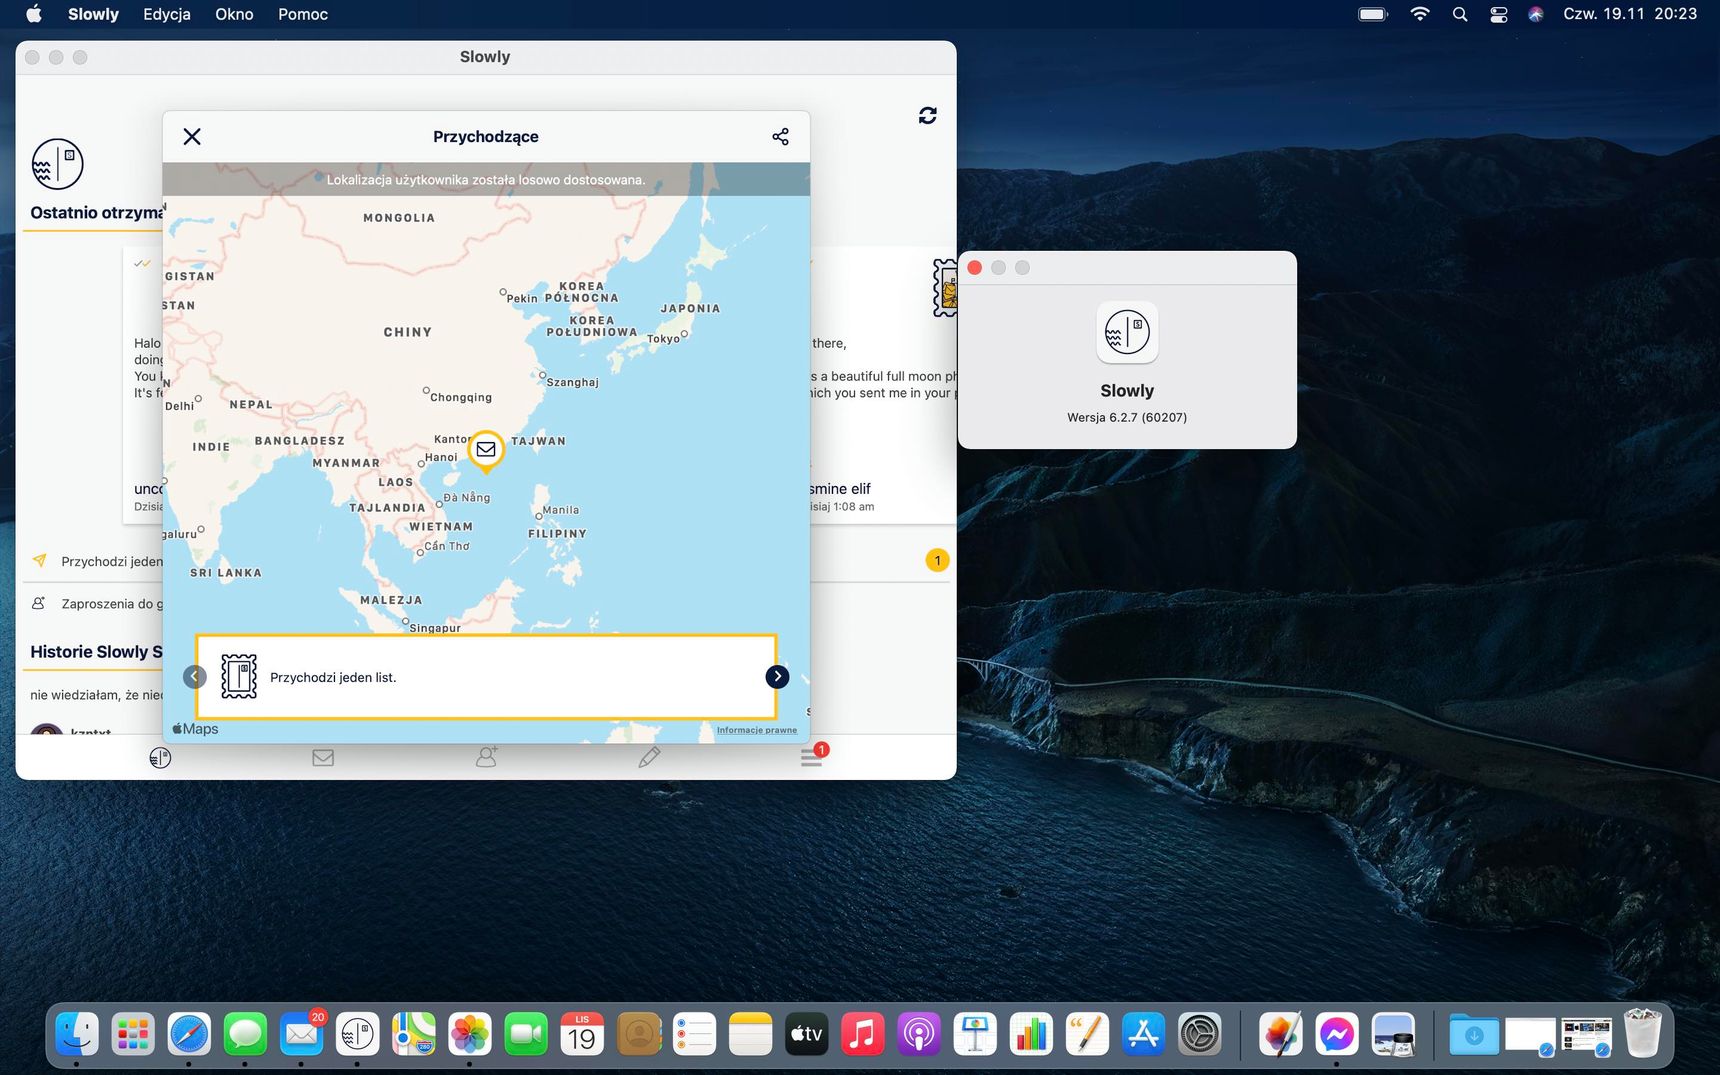Open Messages from the Dock
The image size is (1720, 1075).
pyautogui.click(x=245, y=1034)
